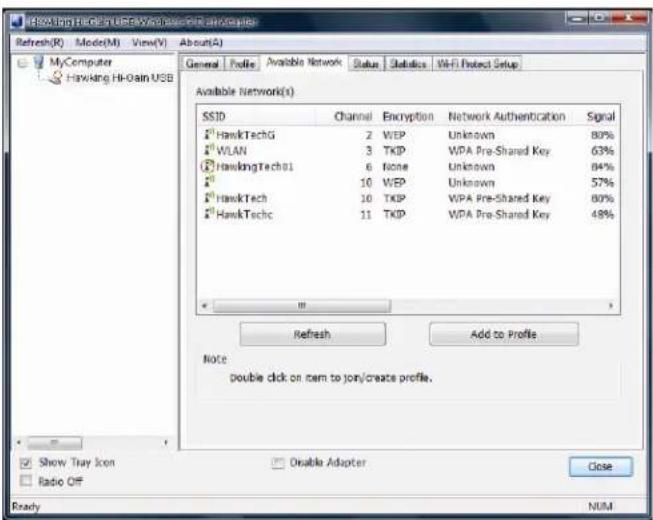
Task: Open the Statistics tab
Action: (x=408, y=64)
